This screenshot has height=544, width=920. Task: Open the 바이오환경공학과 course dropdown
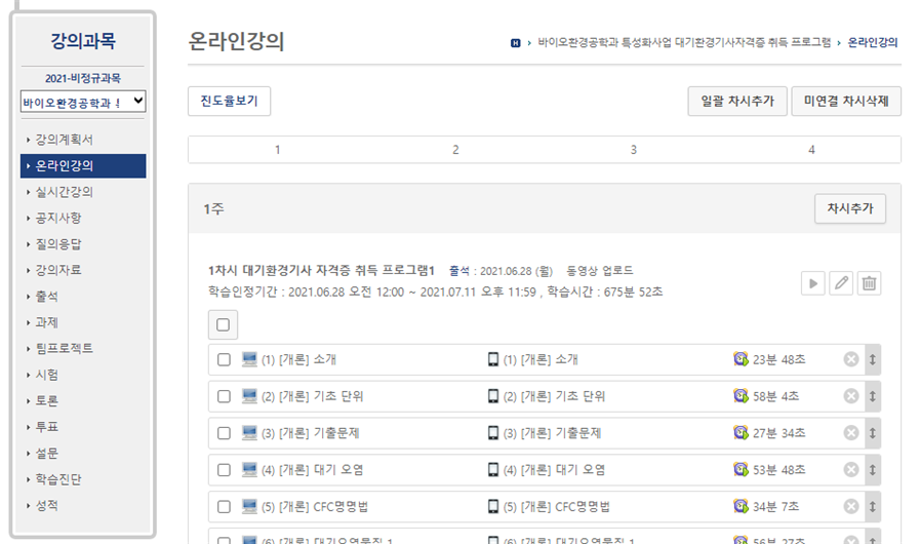point(84,101)
